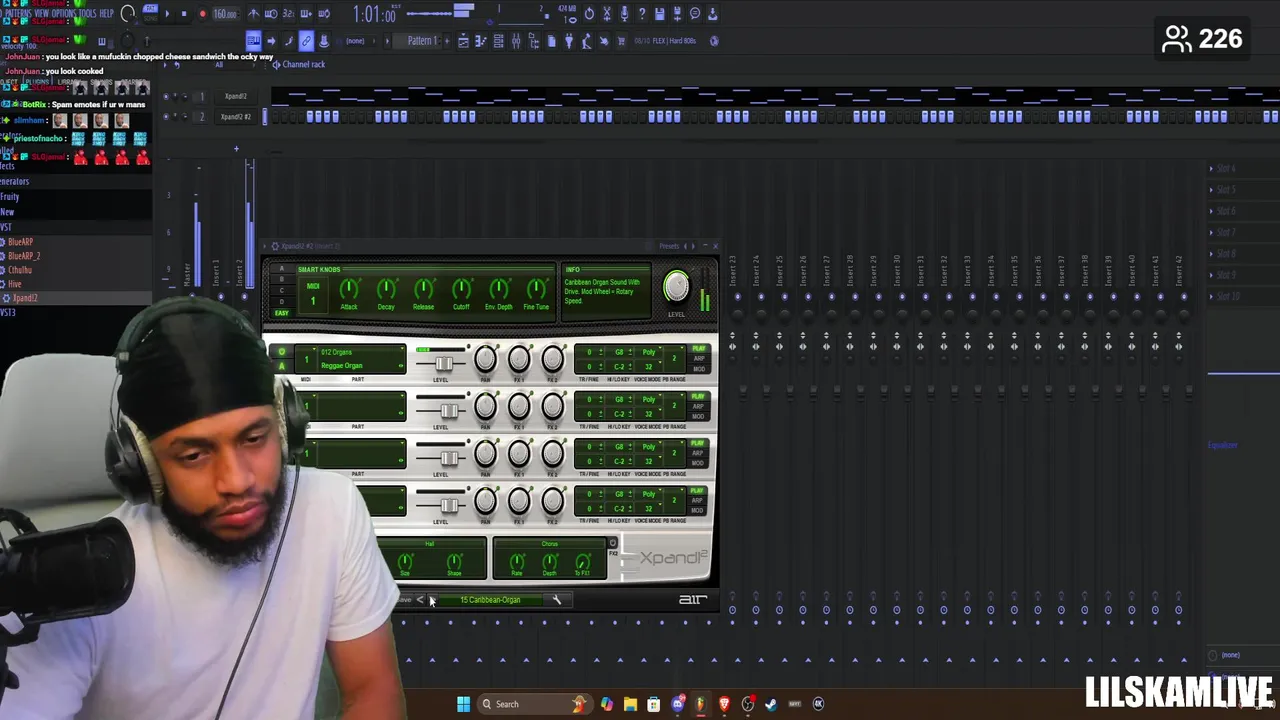
Task: Open the Chorus effect type dropdown
Action: (550, 543)
